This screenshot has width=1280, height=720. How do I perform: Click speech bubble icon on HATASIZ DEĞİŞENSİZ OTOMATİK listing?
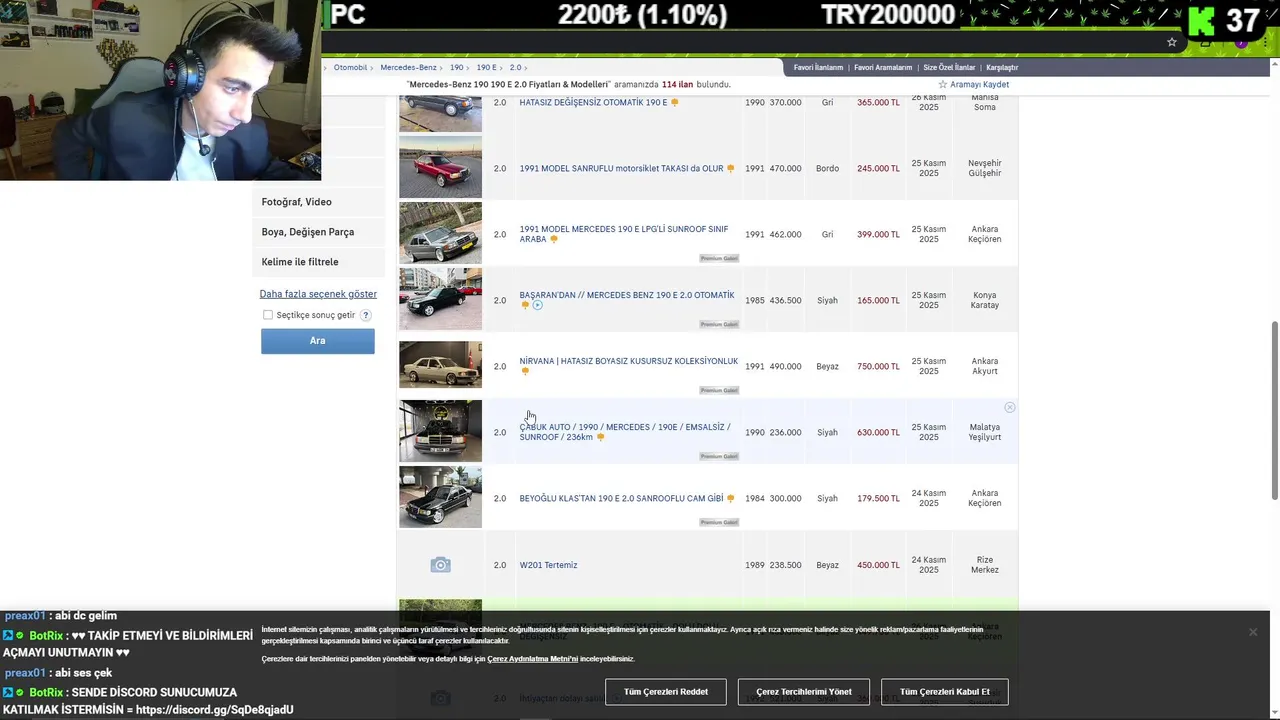[674, 103]
